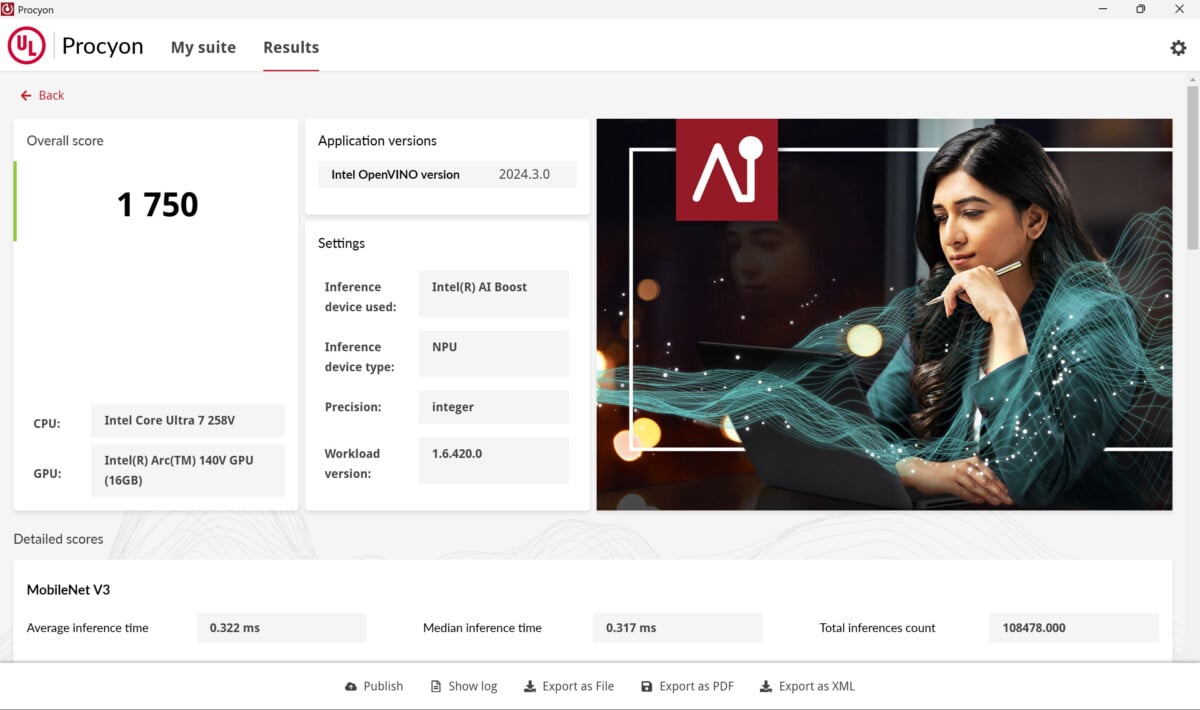This screenshot has height=710, width=1200.
Task: Select the Results tab
Action: [x=291, y=47]
